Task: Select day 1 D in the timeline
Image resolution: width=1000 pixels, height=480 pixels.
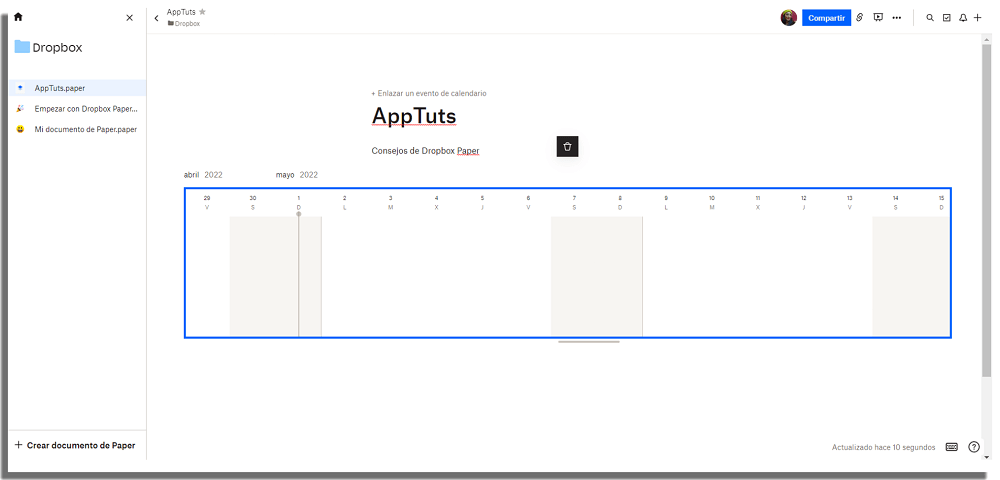Action: tap(298, 203)
